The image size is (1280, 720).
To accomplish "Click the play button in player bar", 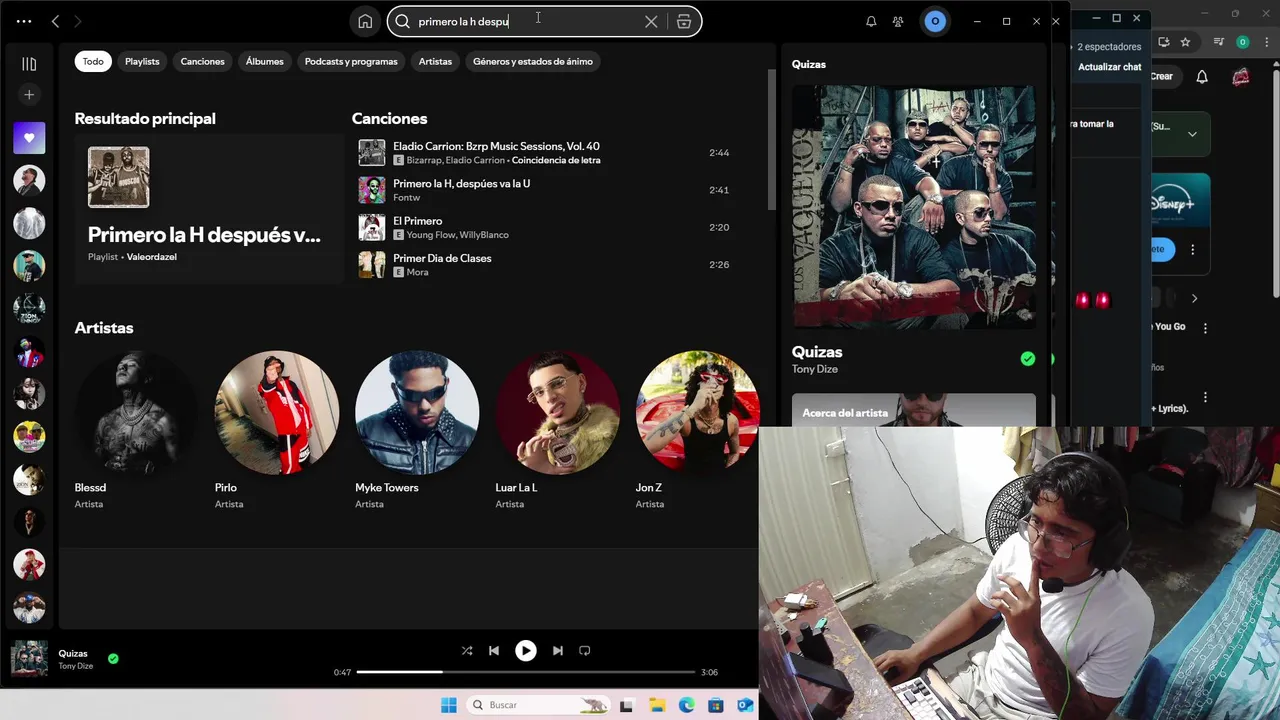I will click(526, 650).
